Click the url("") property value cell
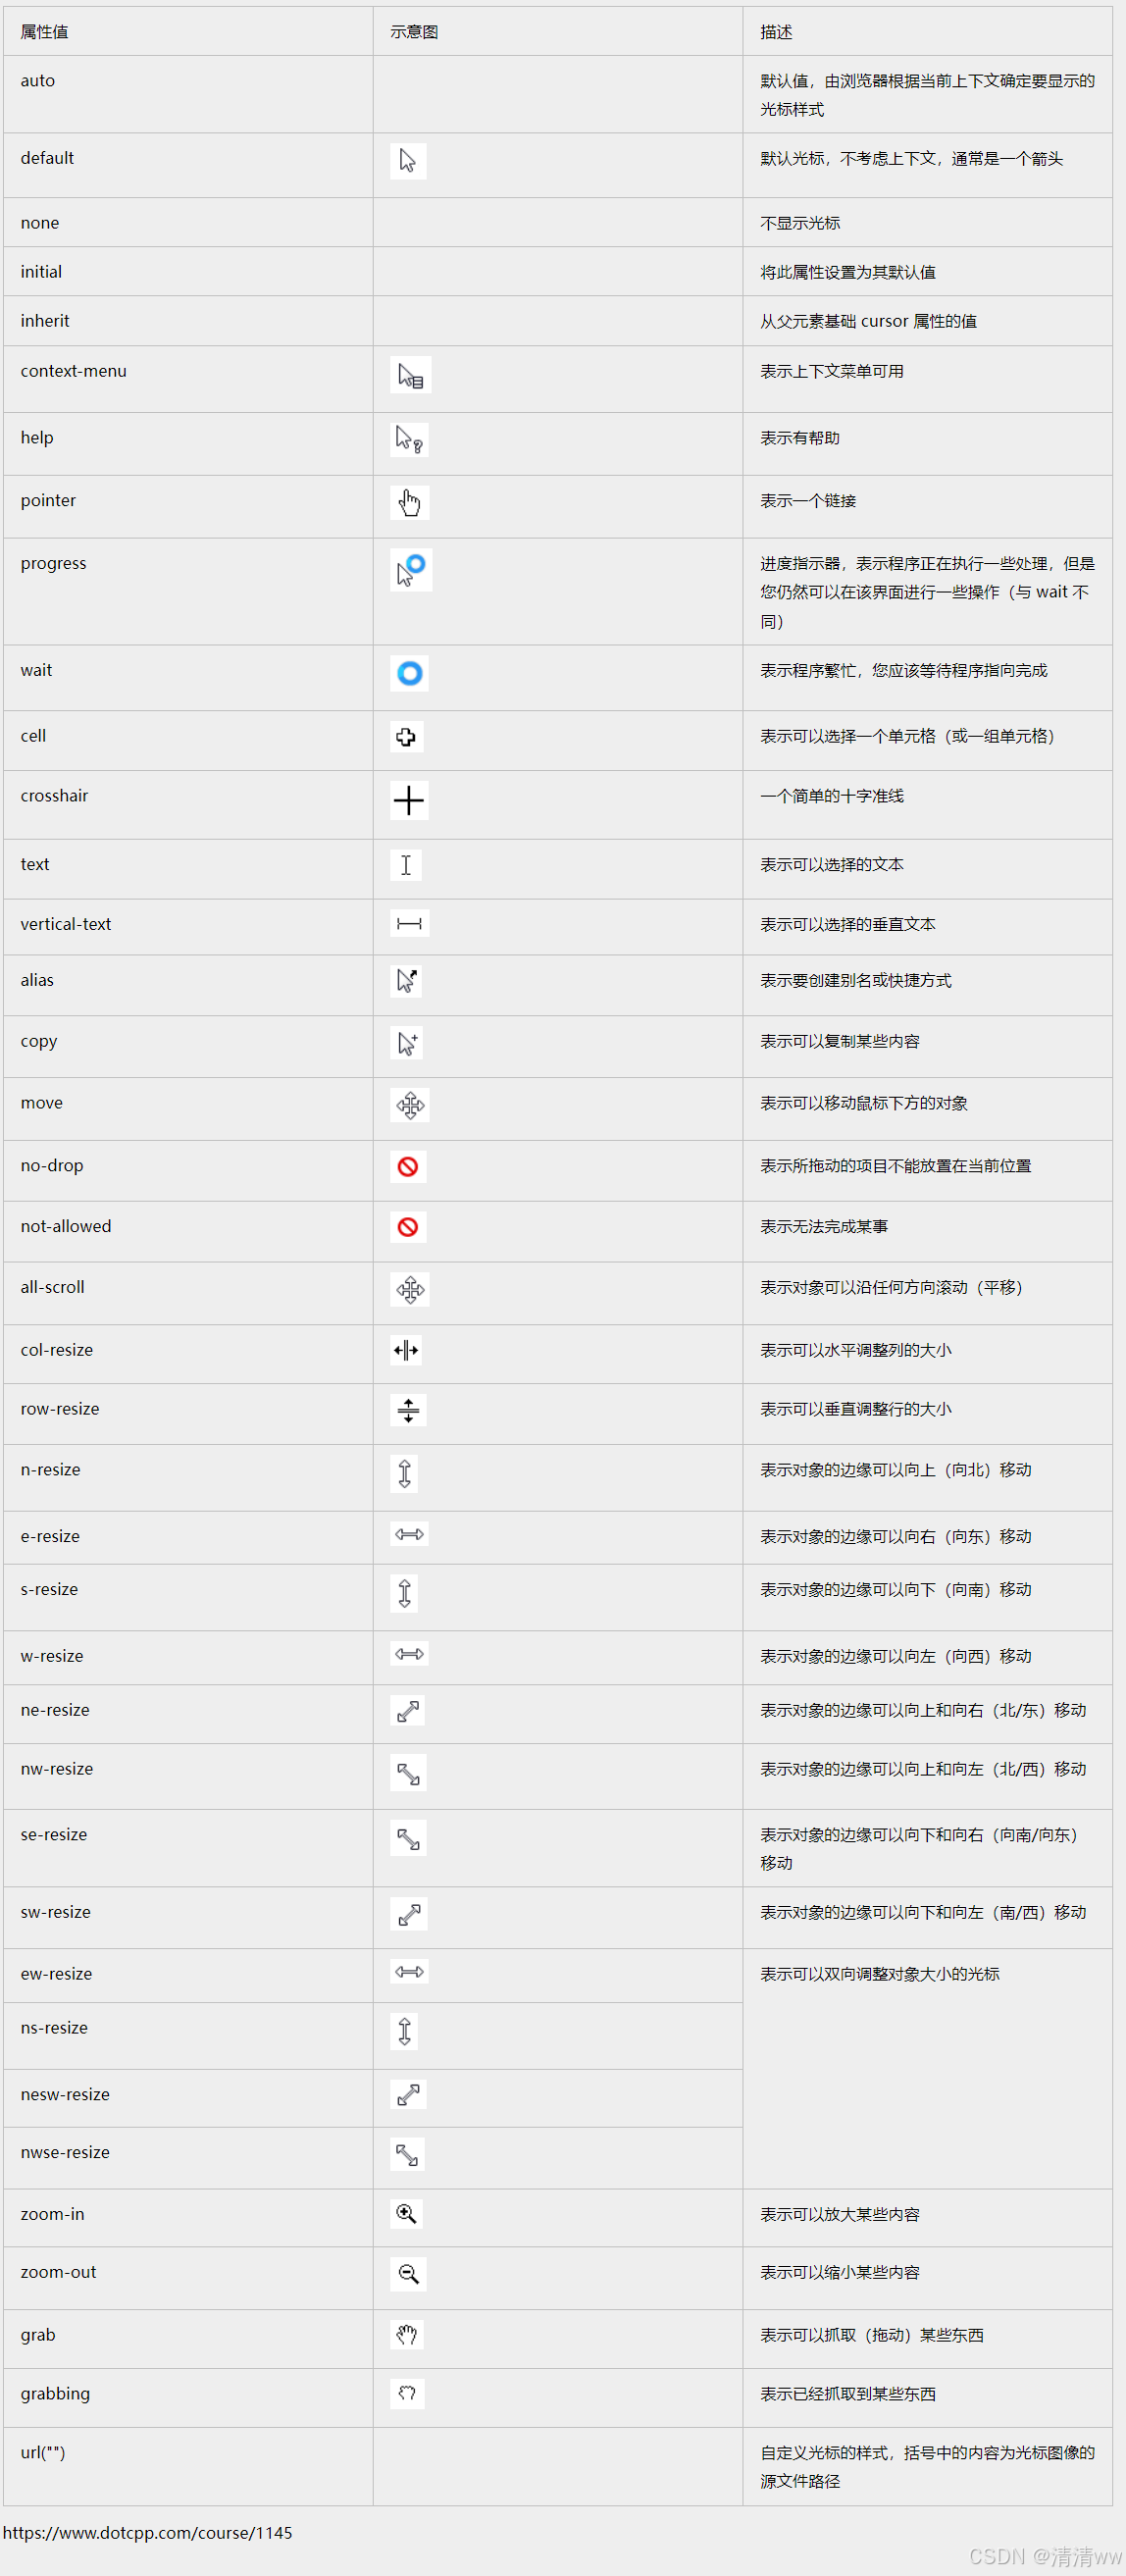This screenshot has width=1126, height=2576. click(188, 2466)
